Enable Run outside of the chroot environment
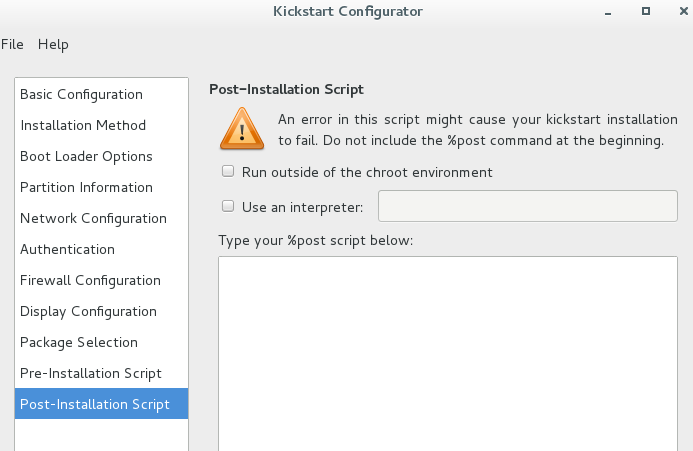Viewport: 693px width, 451px height. click(x=228, y=171)
